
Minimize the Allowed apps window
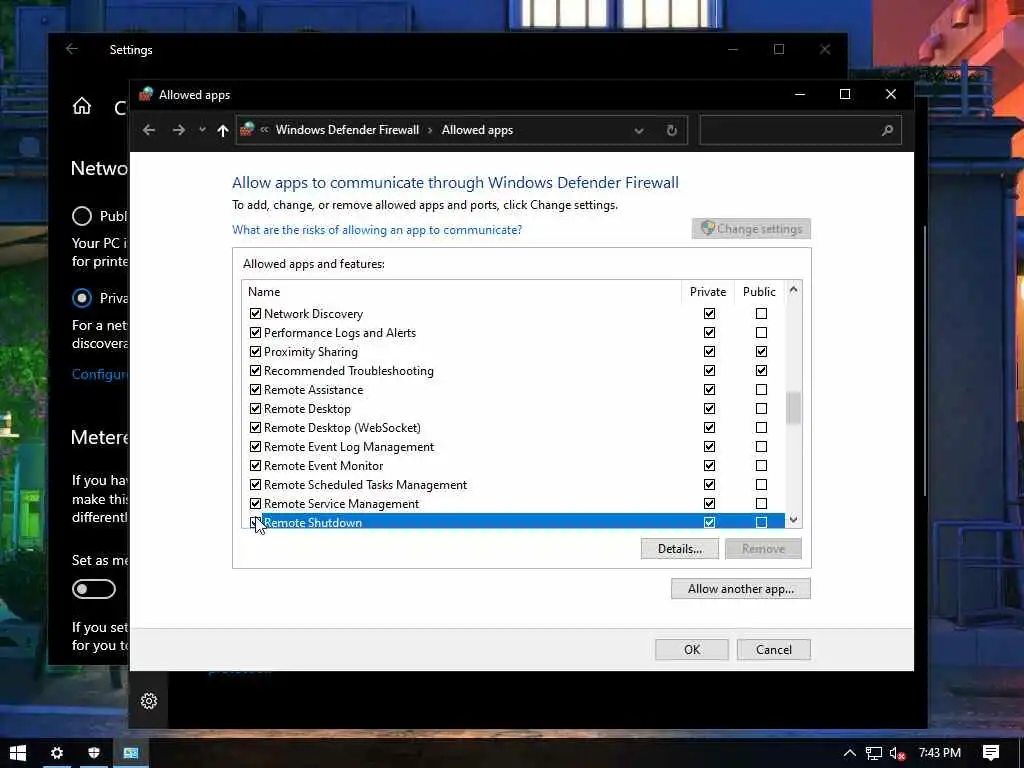tap(799, 95)
